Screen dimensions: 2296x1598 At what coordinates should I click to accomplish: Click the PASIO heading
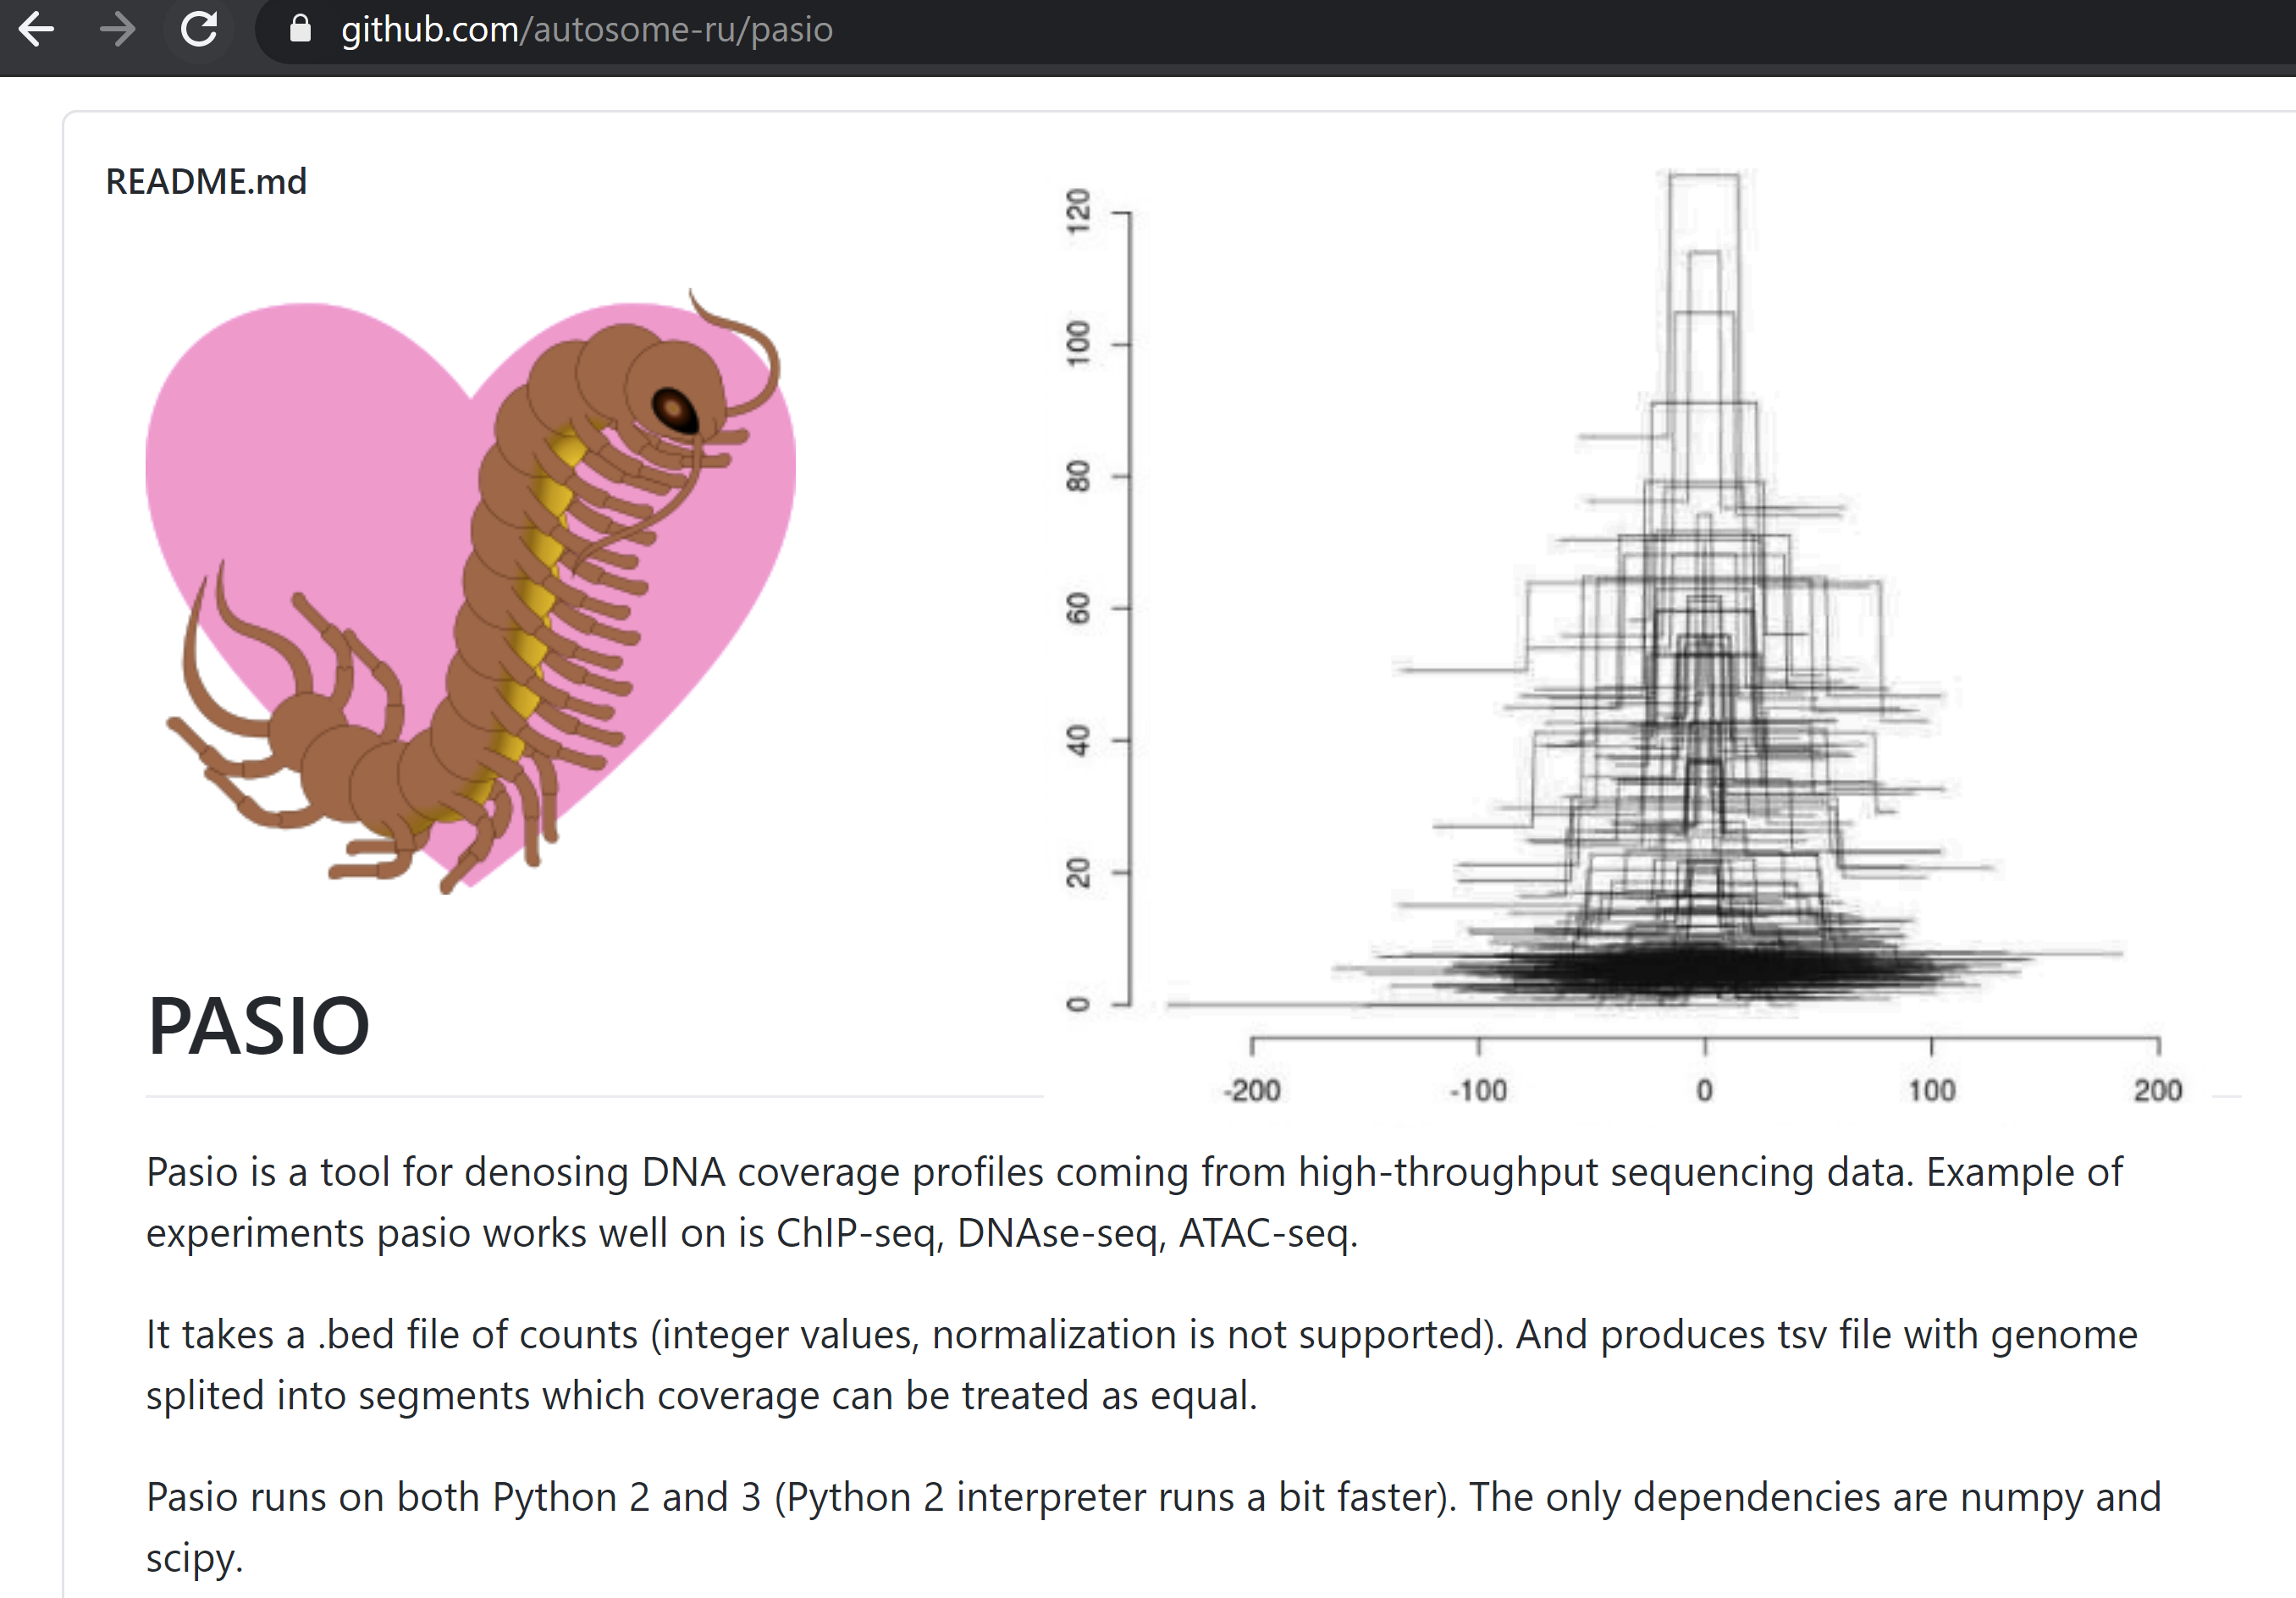pyautogui.click(x=258, y=1027)
